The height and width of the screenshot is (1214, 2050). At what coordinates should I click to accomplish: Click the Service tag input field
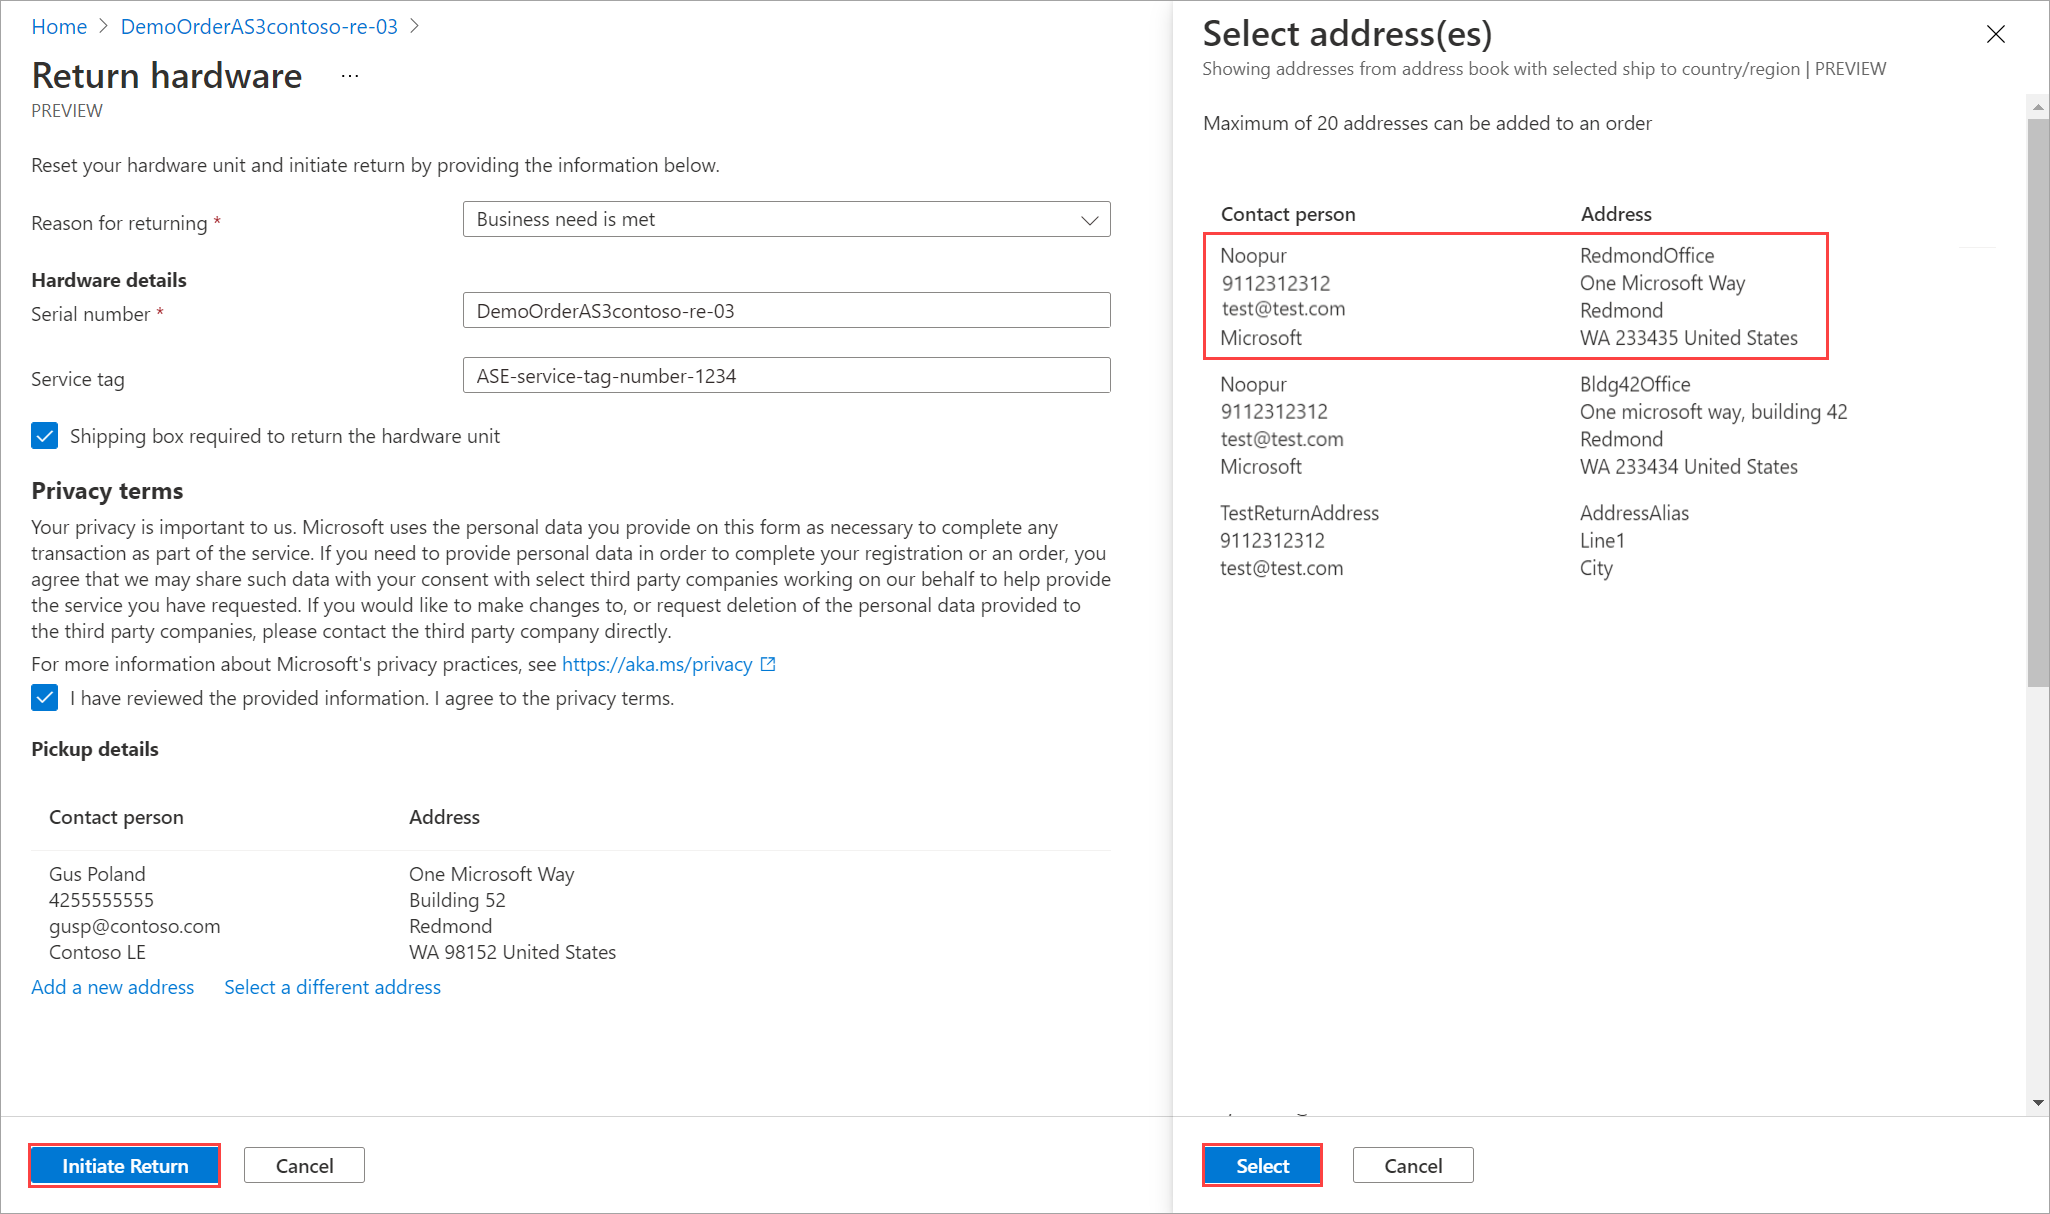click(x=784, y=376)
